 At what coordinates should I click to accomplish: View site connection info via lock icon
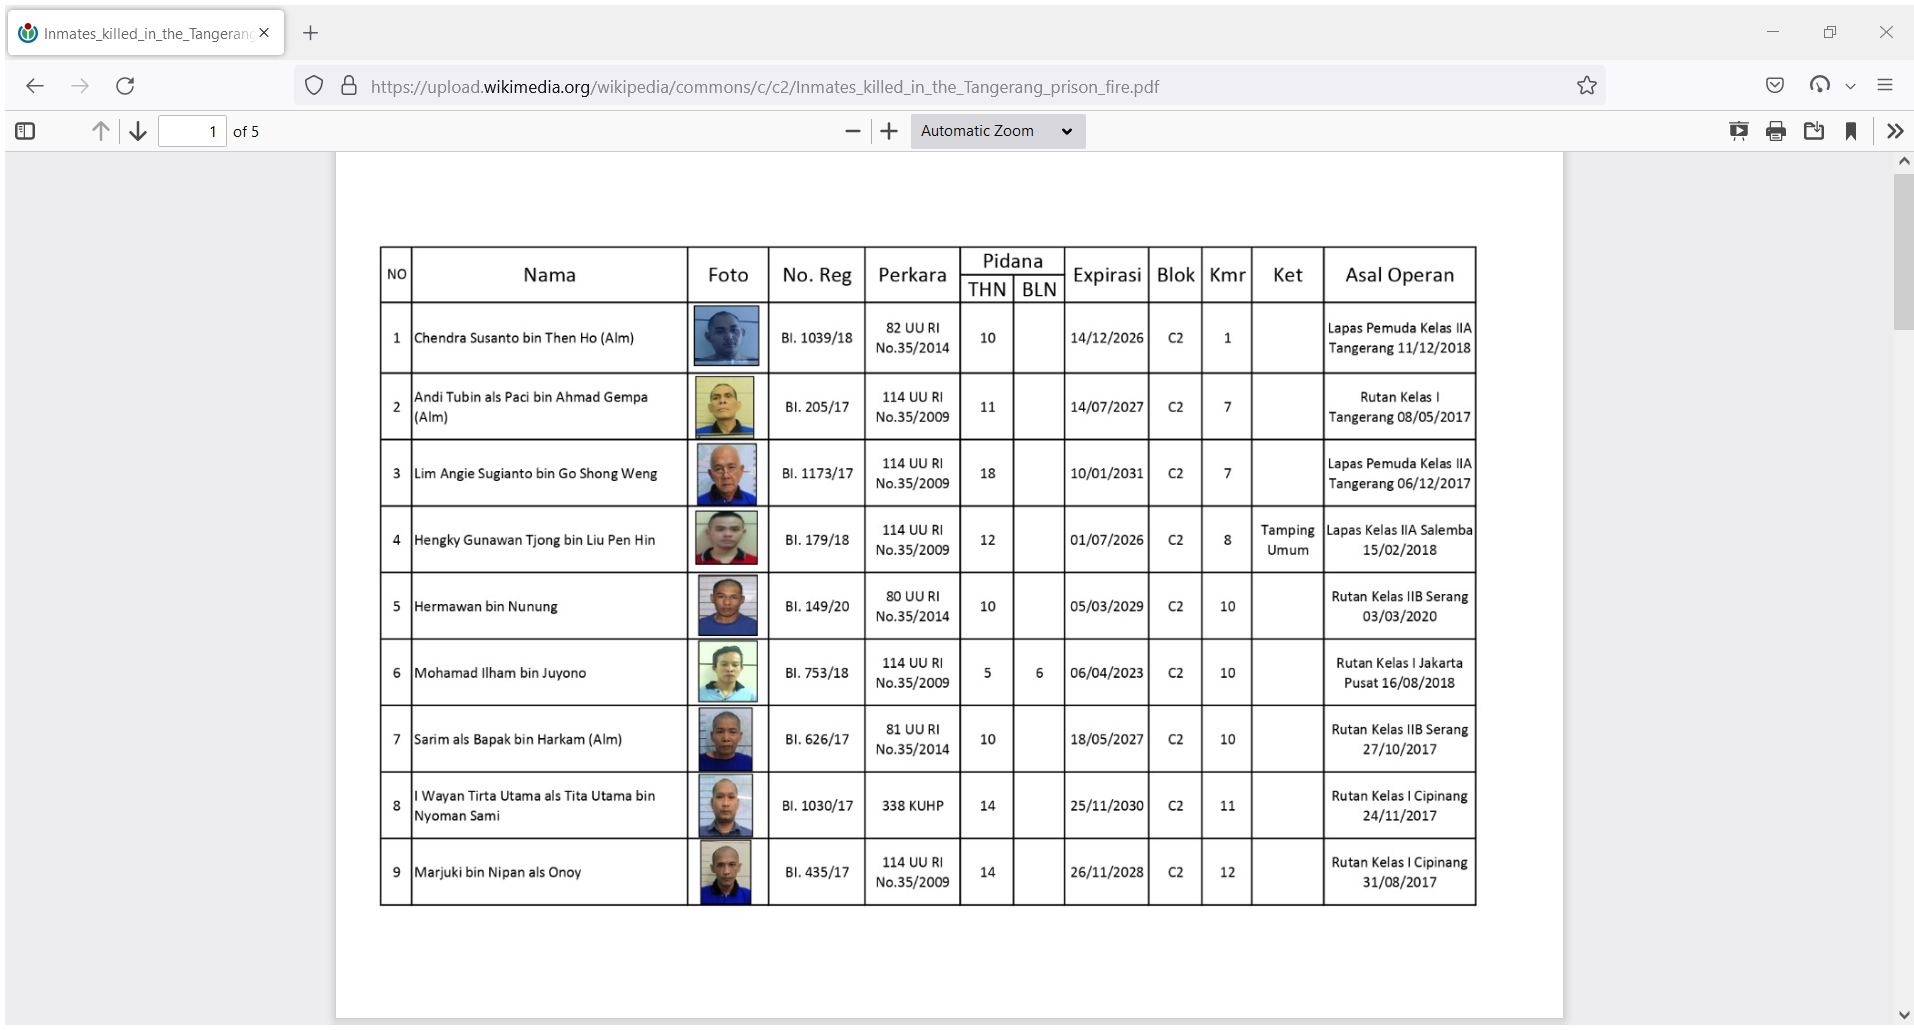348,86
